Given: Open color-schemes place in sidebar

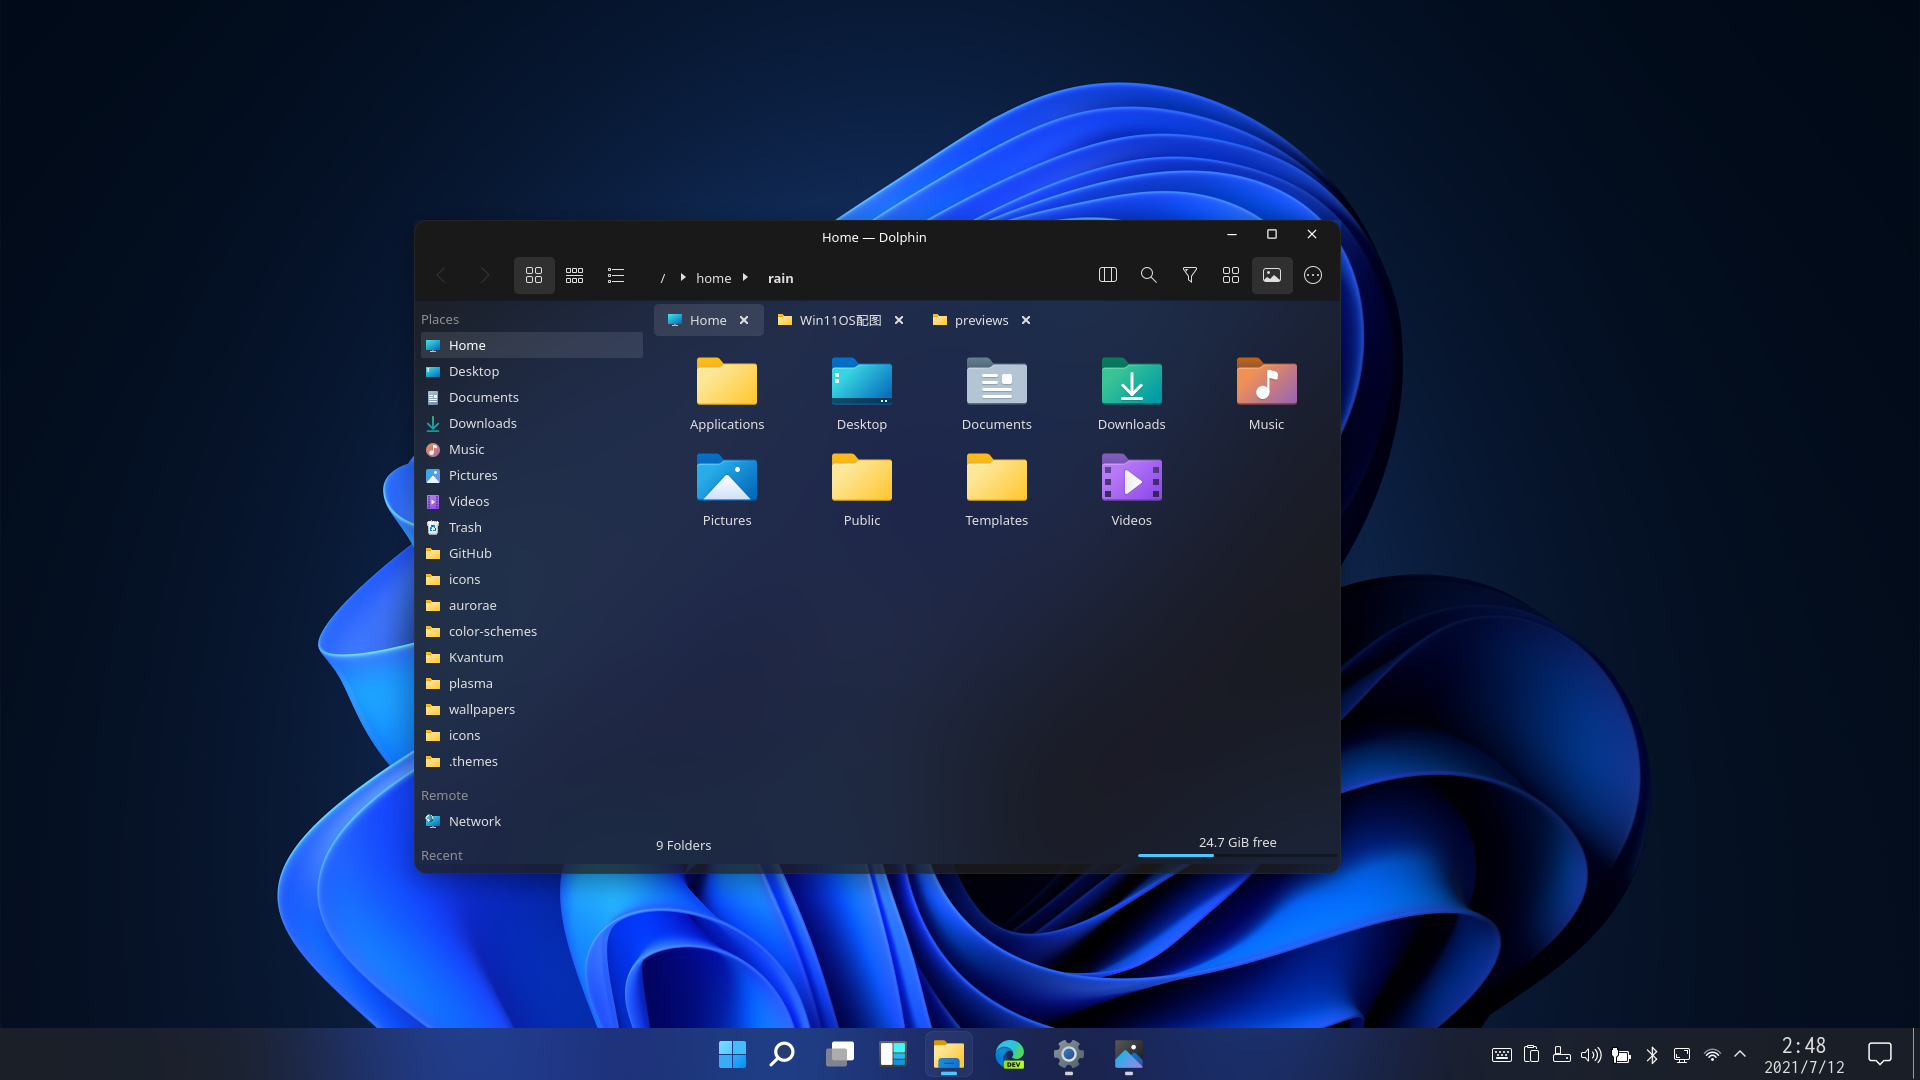Looking at the screenshot, I should pos(532,631).
